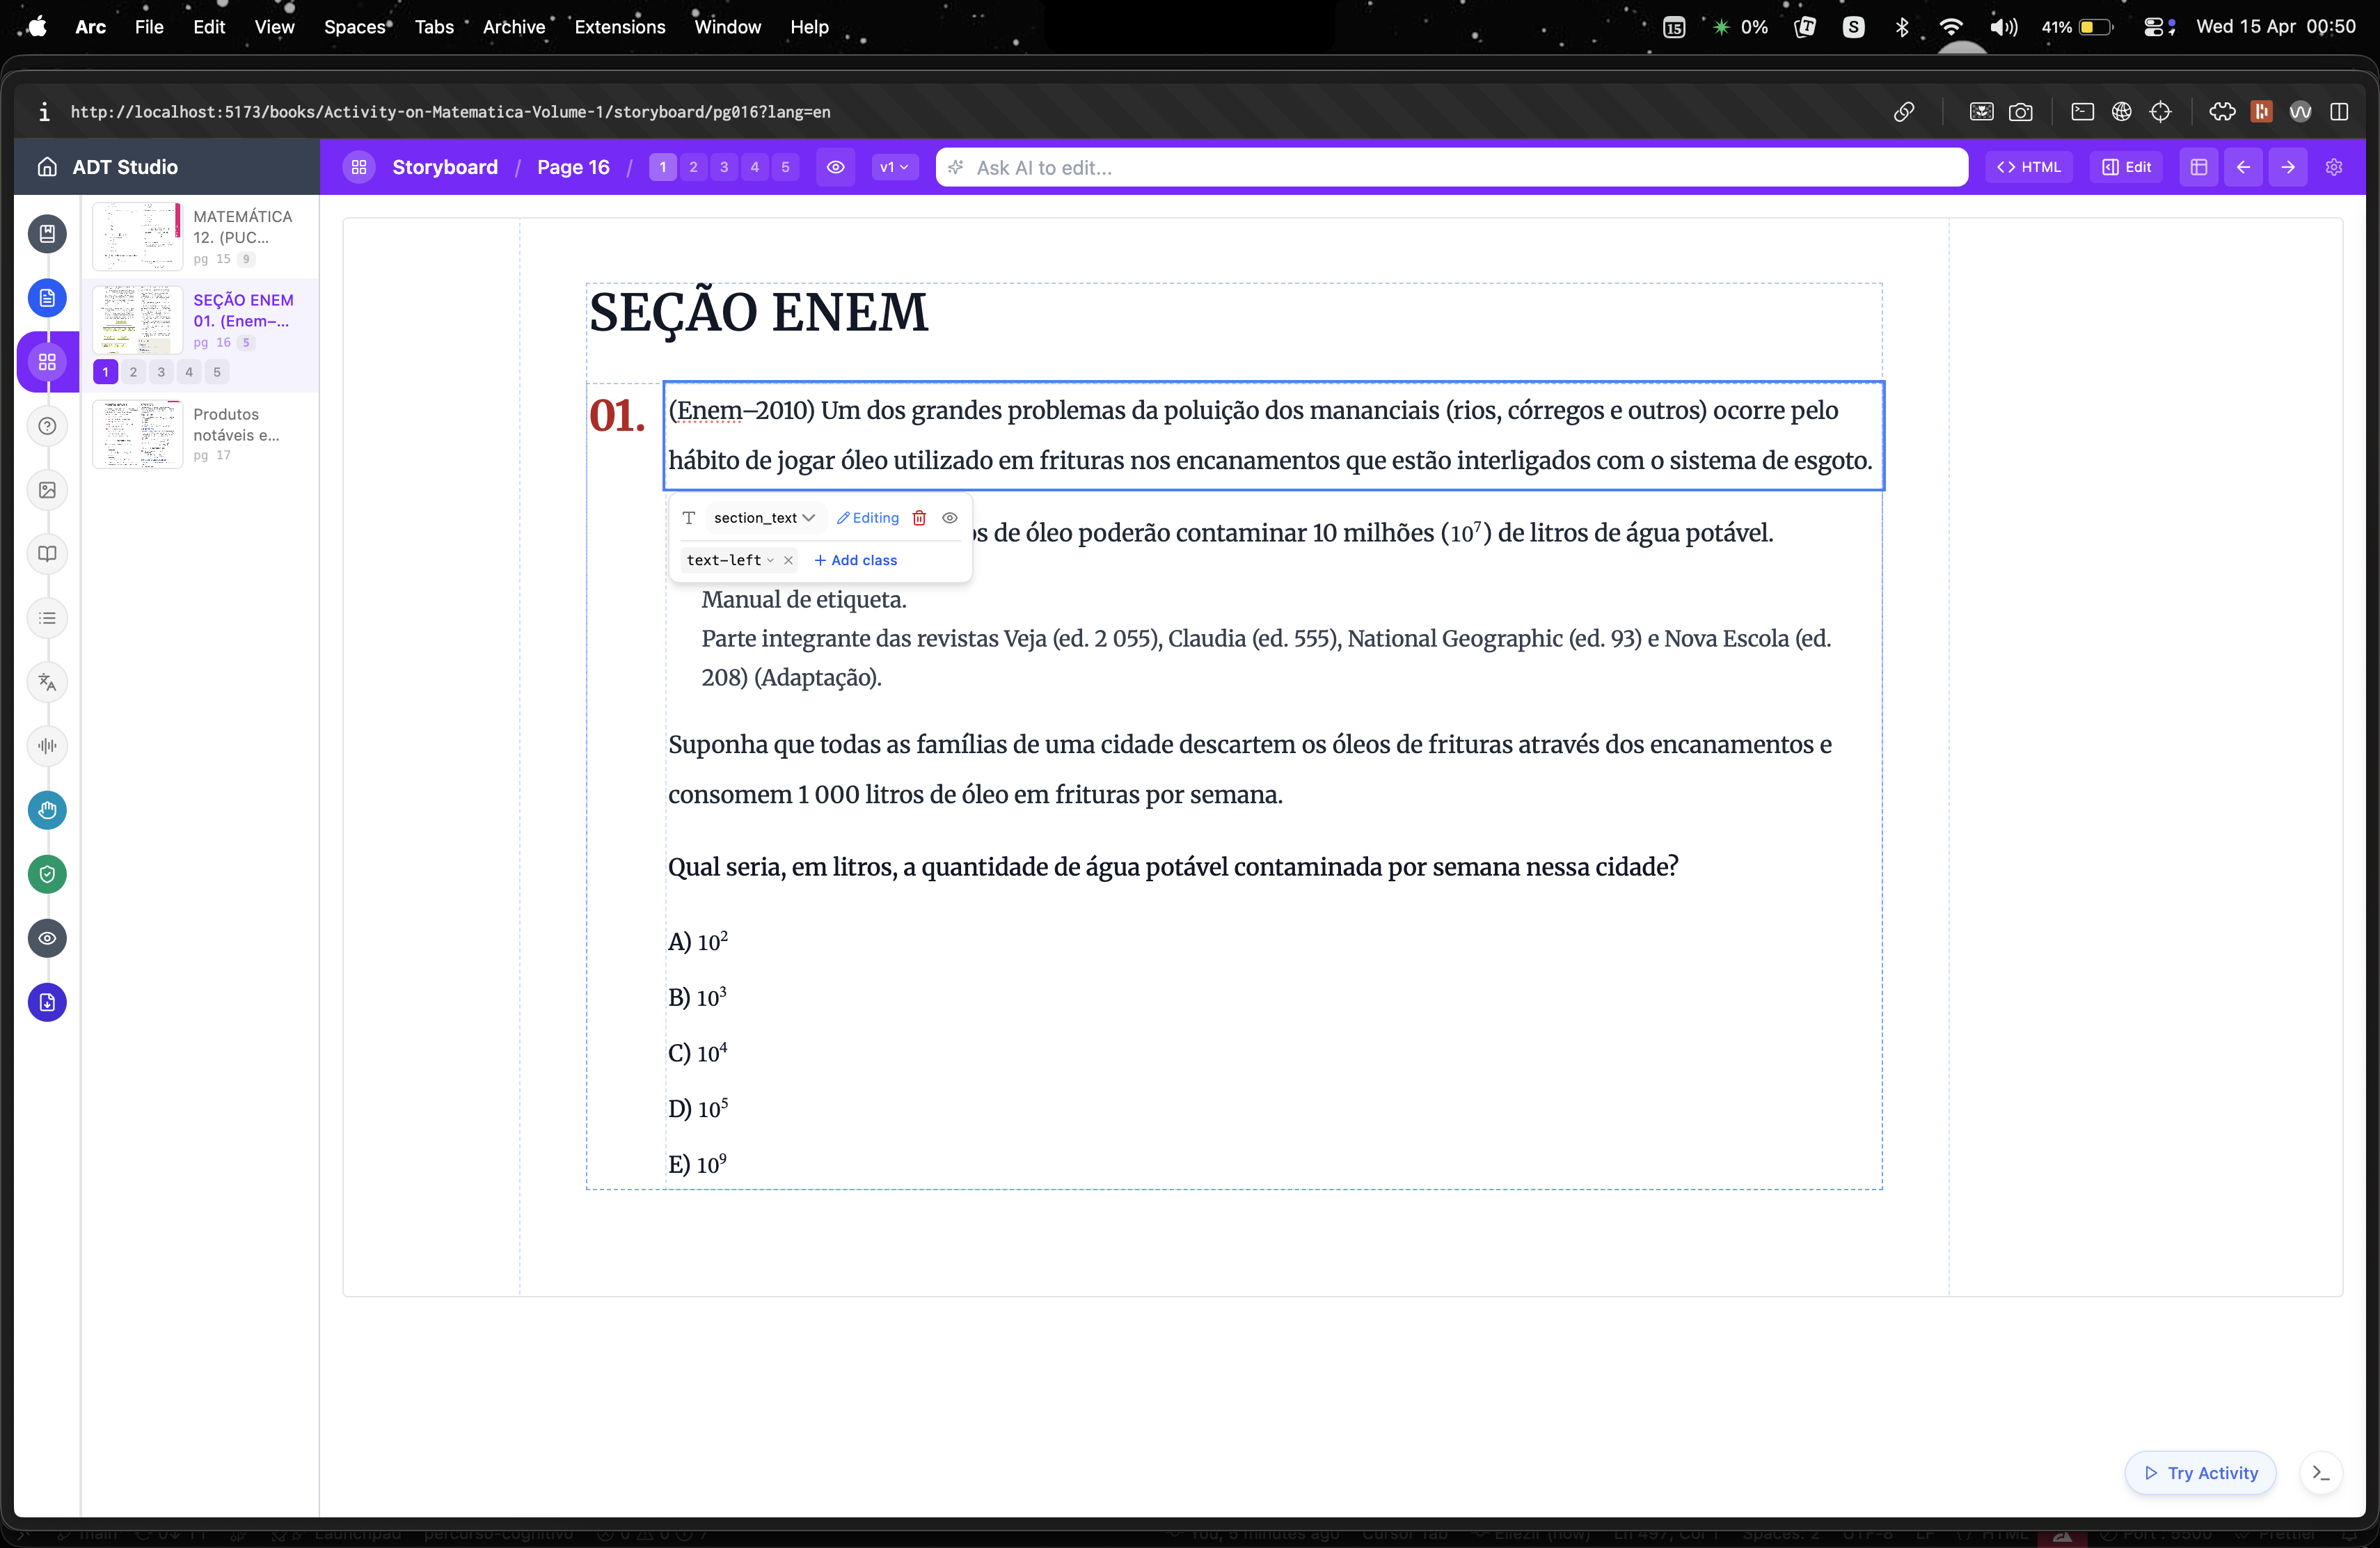Select section 4 under page 16 thumbnail

189,372
